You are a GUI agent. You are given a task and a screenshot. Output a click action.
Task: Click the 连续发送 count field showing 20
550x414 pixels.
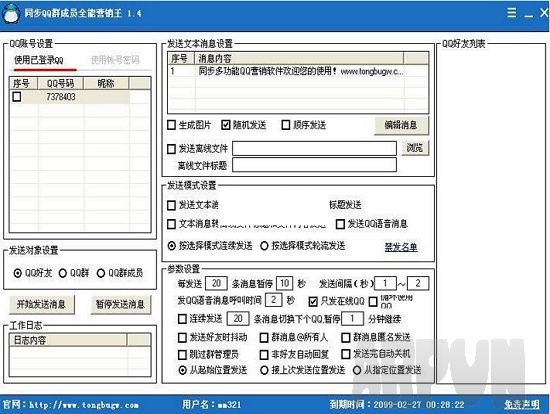(x=238, y=319)
